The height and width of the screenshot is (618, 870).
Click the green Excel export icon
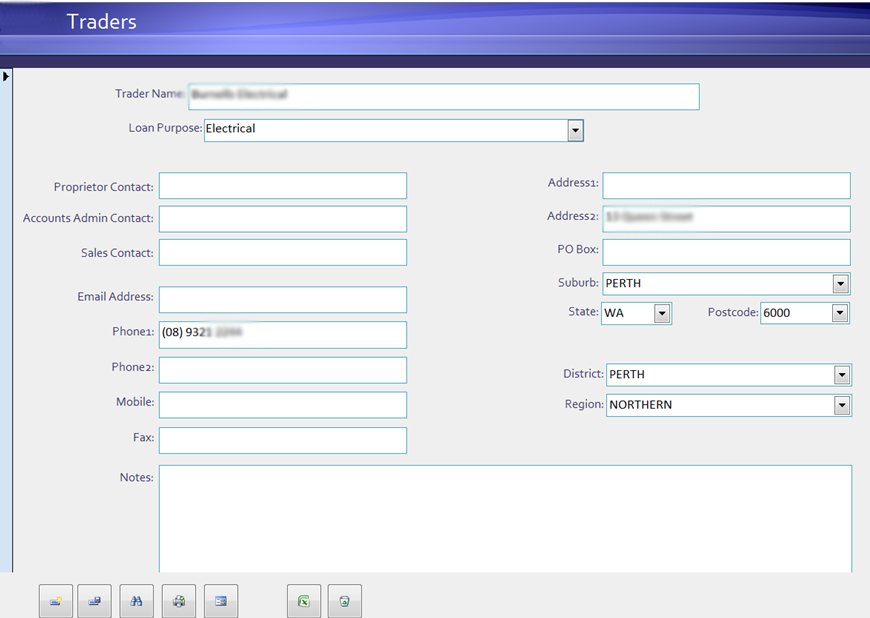[303, 600]
